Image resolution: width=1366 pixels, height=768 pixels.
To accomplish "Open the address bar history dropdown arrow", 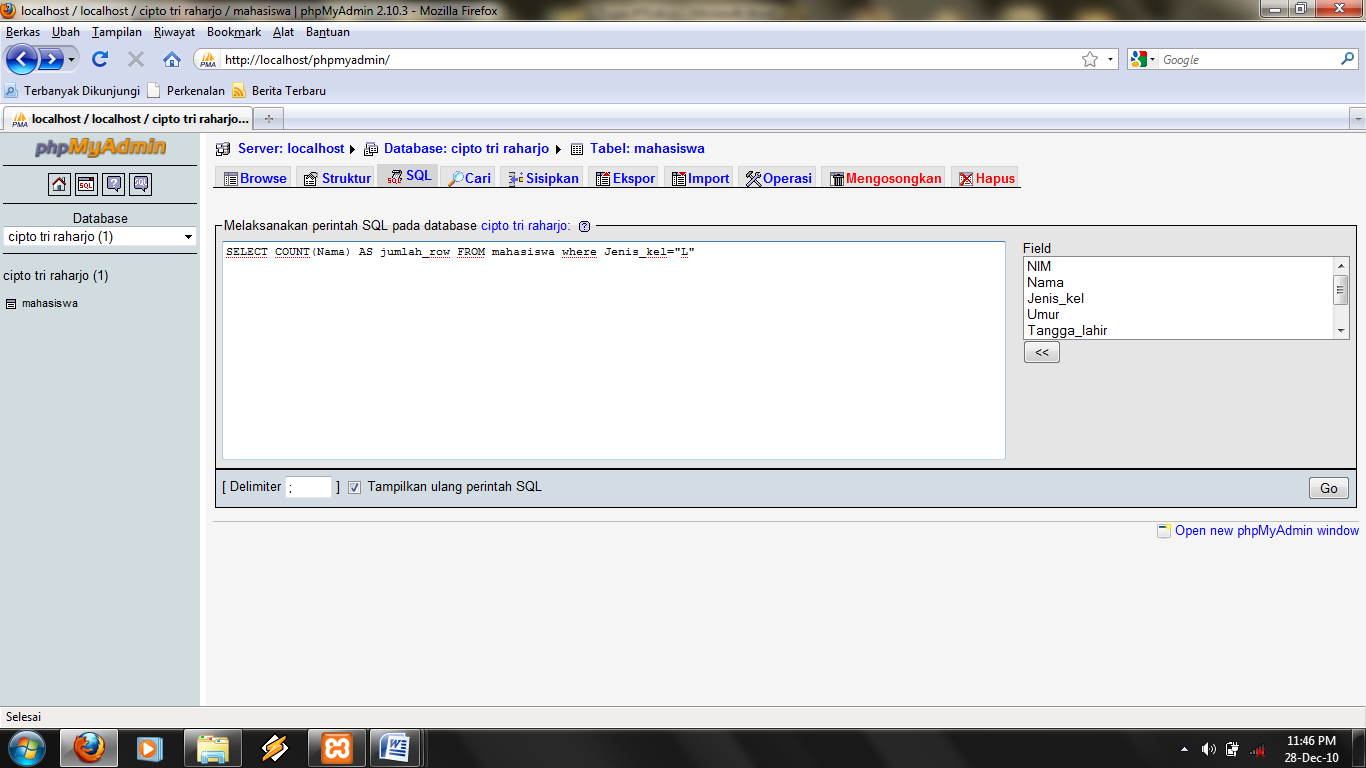I will (1110, 59).
